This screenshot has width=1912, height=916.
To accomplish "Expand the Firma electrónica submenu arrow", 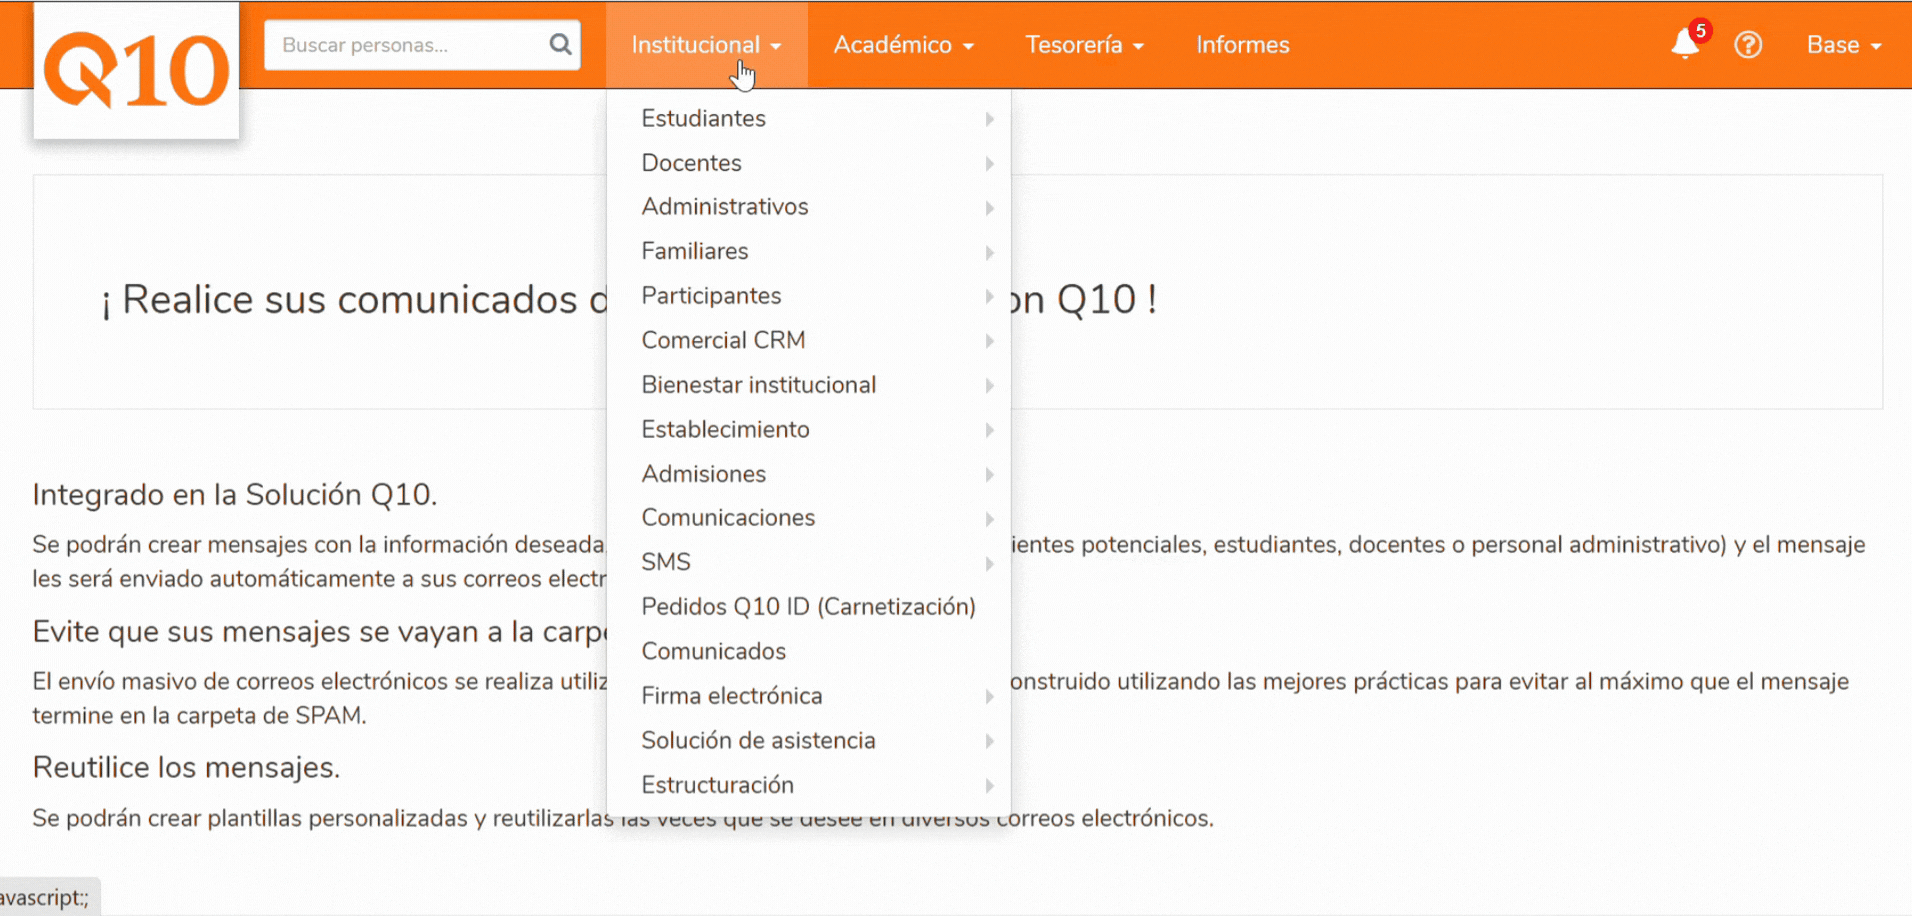I will coord(989,696).
